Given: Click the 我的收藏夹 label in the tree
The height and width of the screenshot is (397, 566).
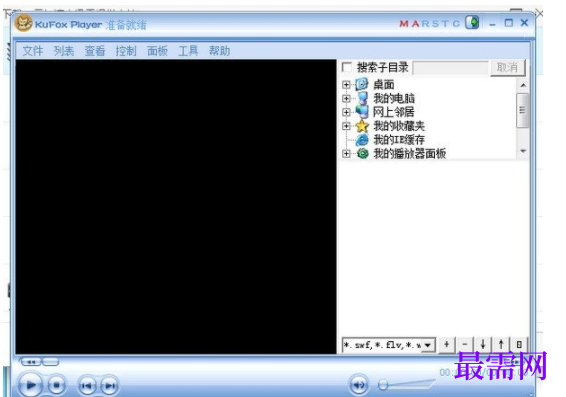Looking at the screenshot, I should [x=399, y=126].
